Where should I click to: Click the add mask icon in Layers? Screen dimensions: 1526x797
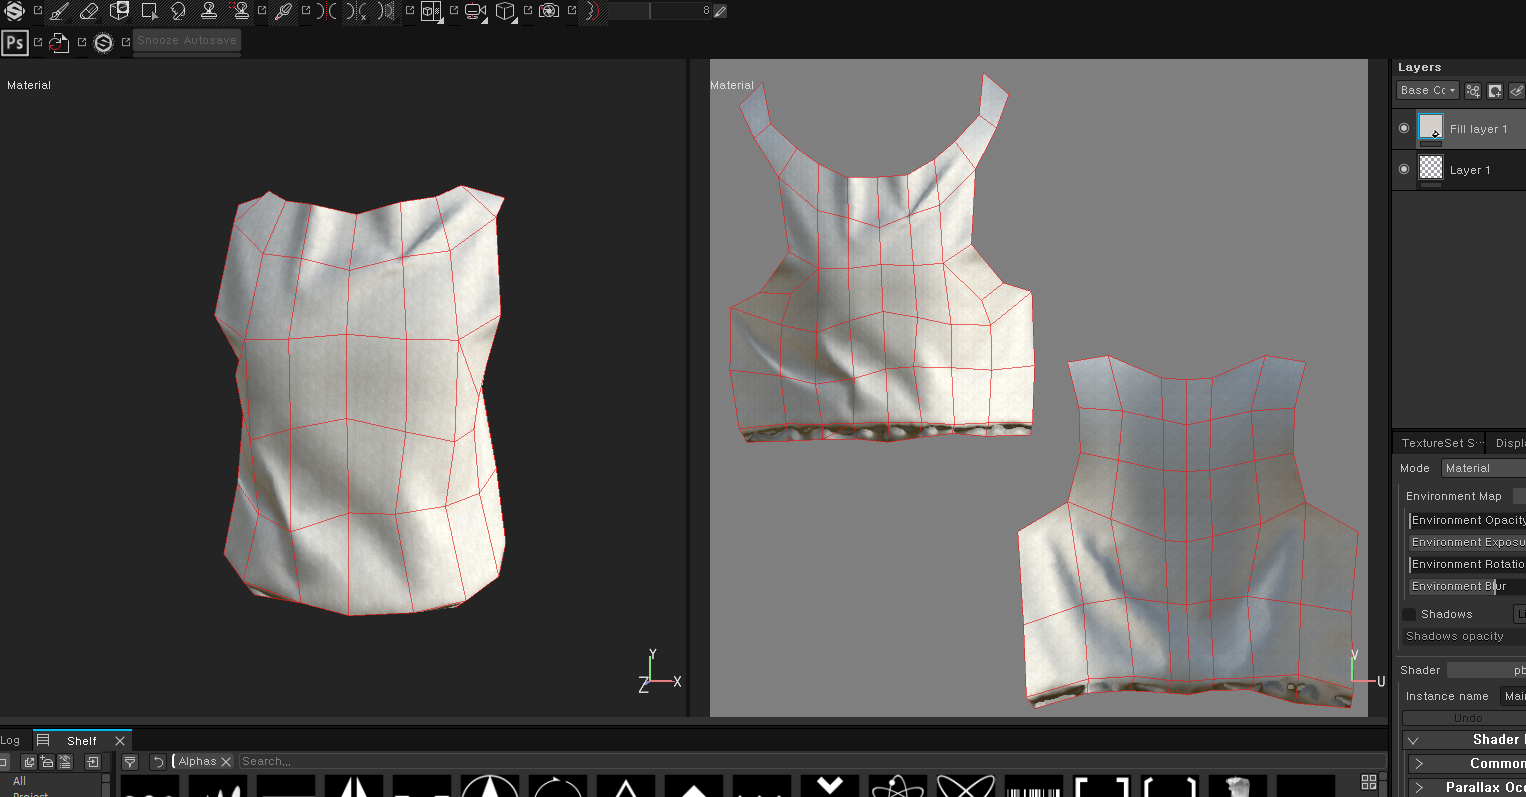tap(1494, 91)
